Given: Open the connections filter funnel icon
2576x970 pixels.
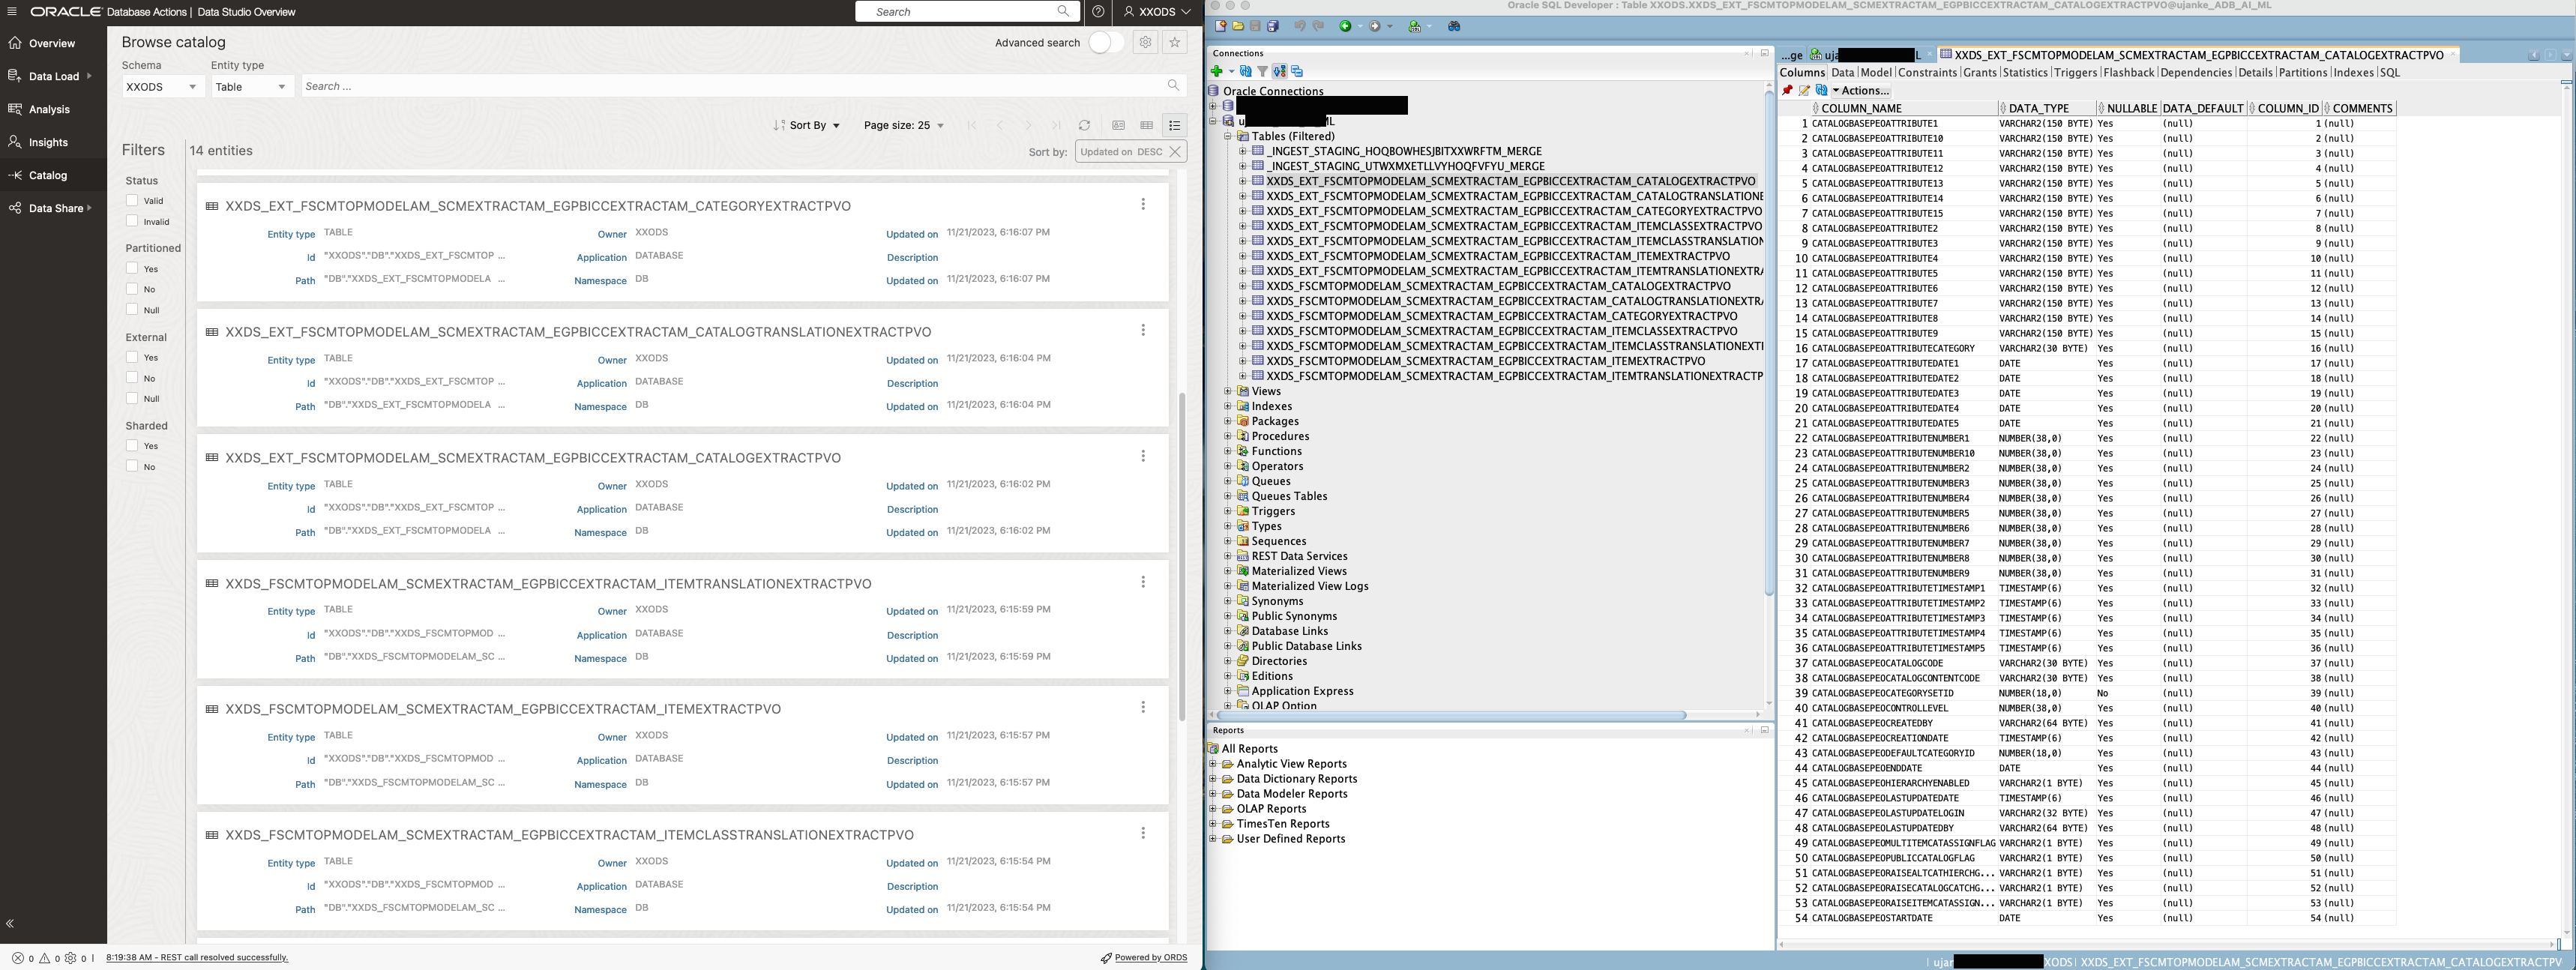Looking at the screenshot, I should pyautogui.click(x=1265, y=71).
